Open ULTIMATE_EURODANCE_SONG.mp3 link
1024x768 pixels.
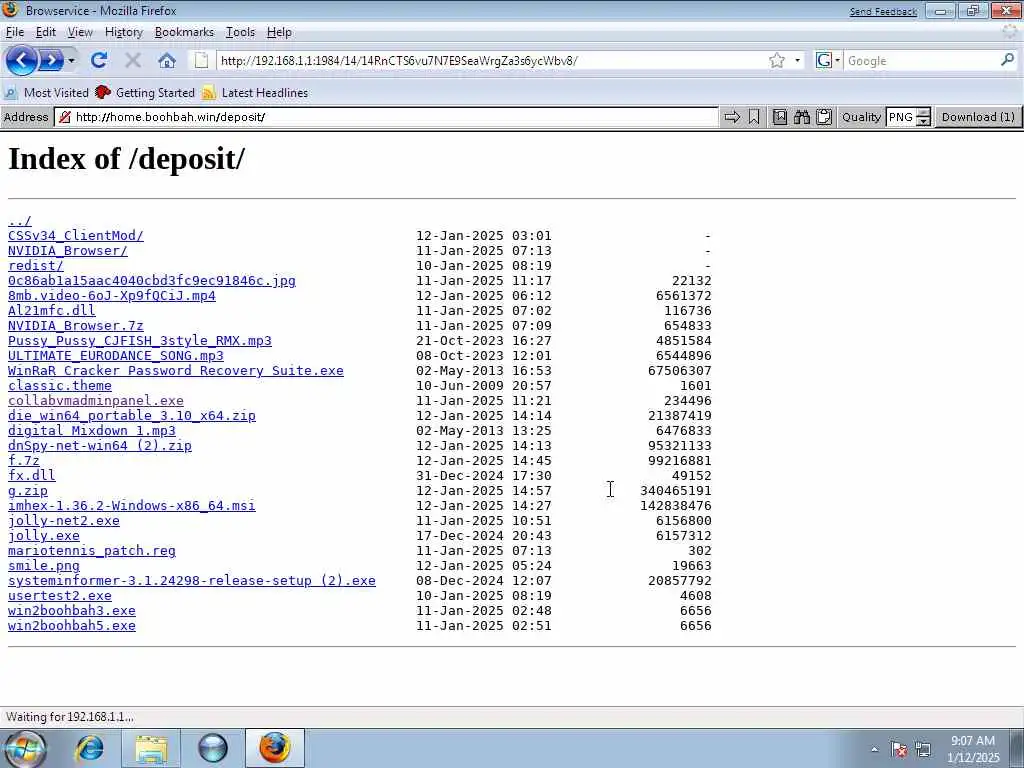tap(116, 356)
